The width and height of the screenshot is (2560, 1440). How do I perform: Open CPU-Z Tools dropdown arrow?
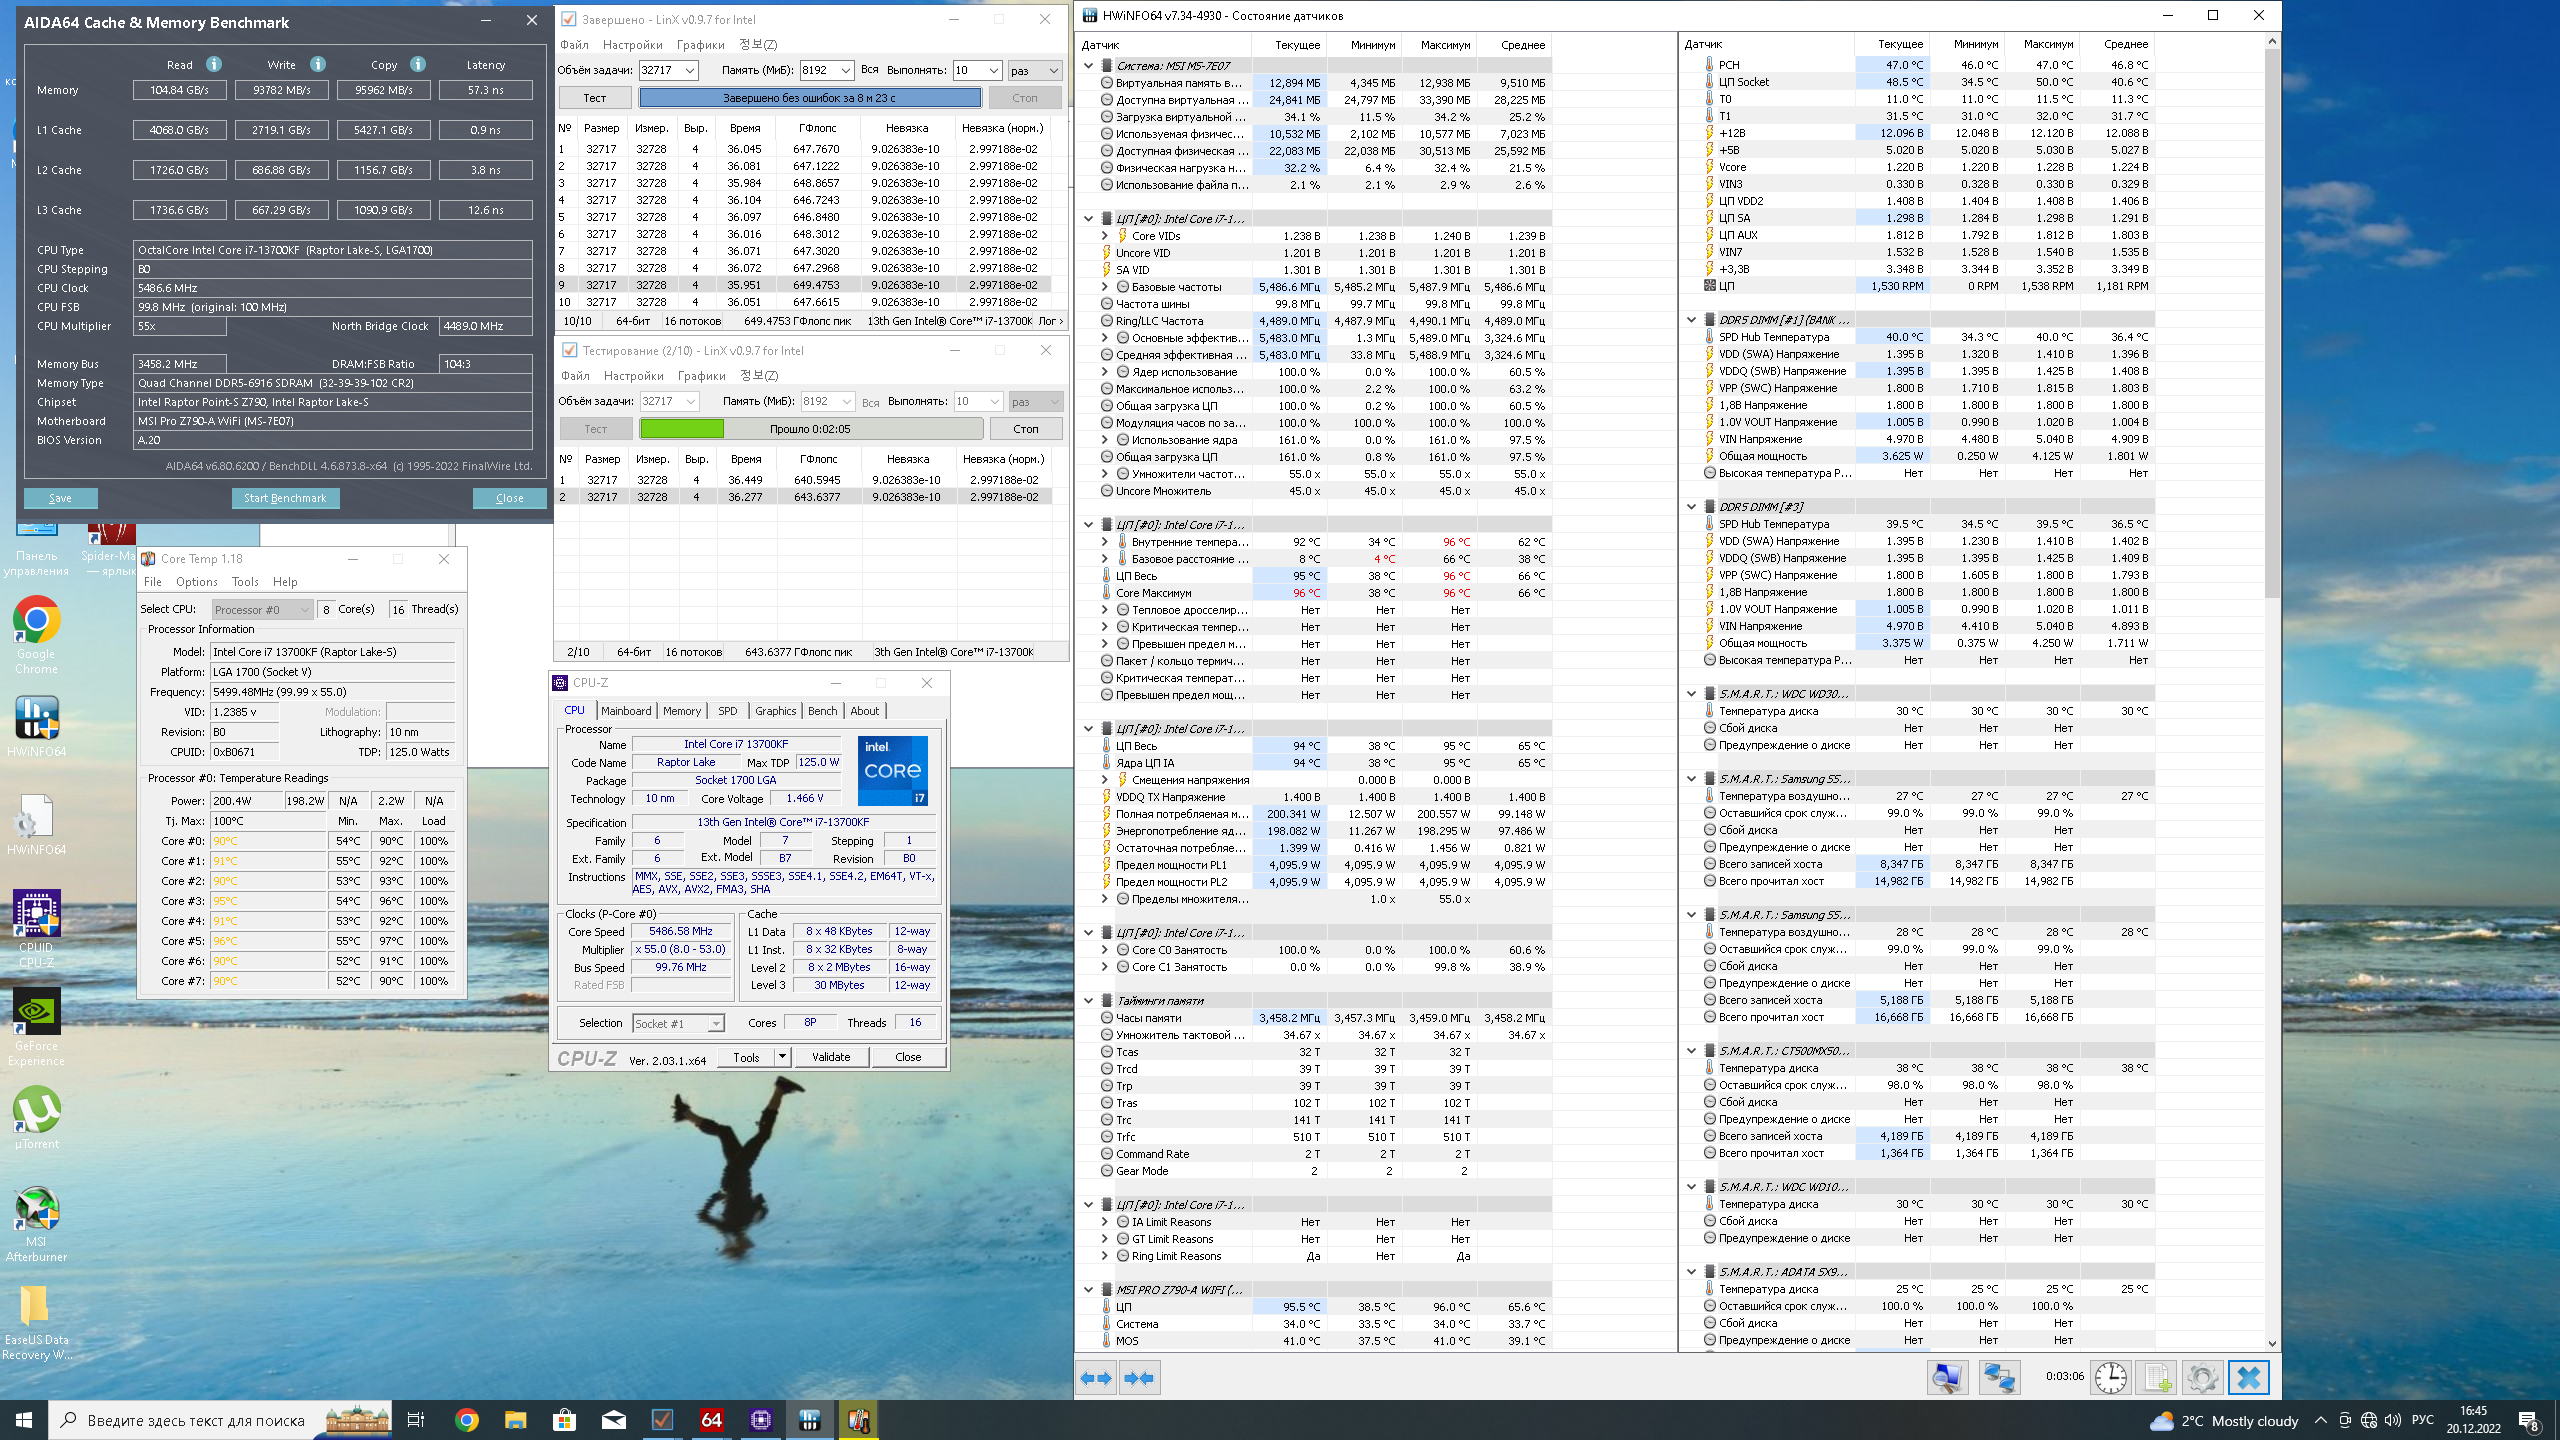pos(782,1057)
